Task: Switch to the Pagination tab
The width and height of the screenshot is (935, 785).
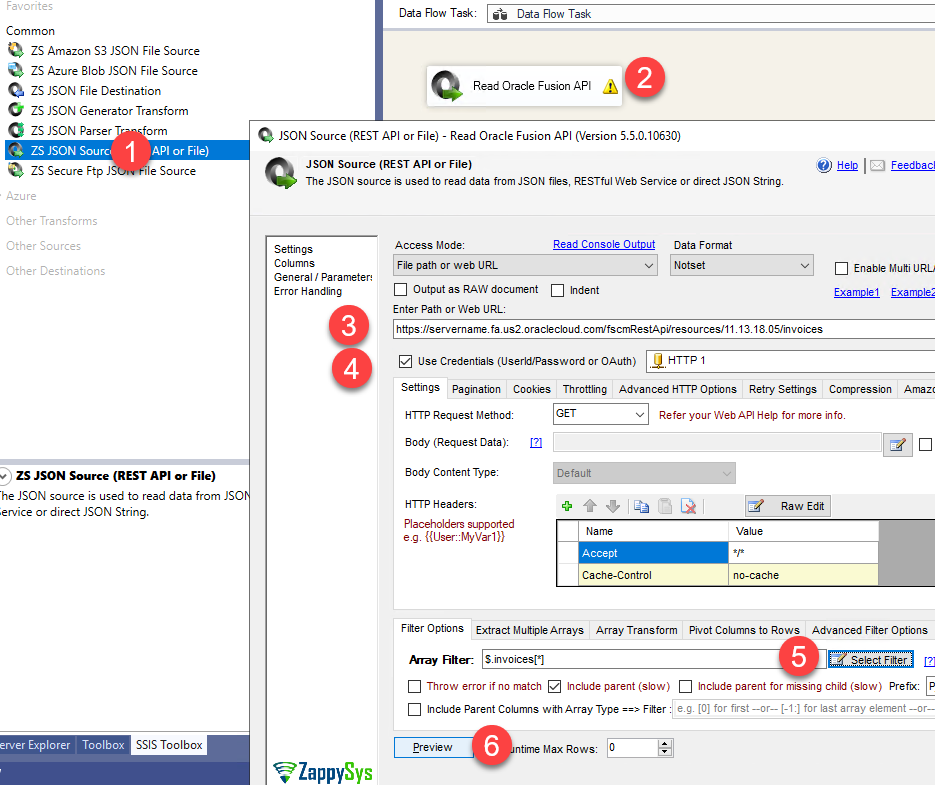Action: coord(476,389)
